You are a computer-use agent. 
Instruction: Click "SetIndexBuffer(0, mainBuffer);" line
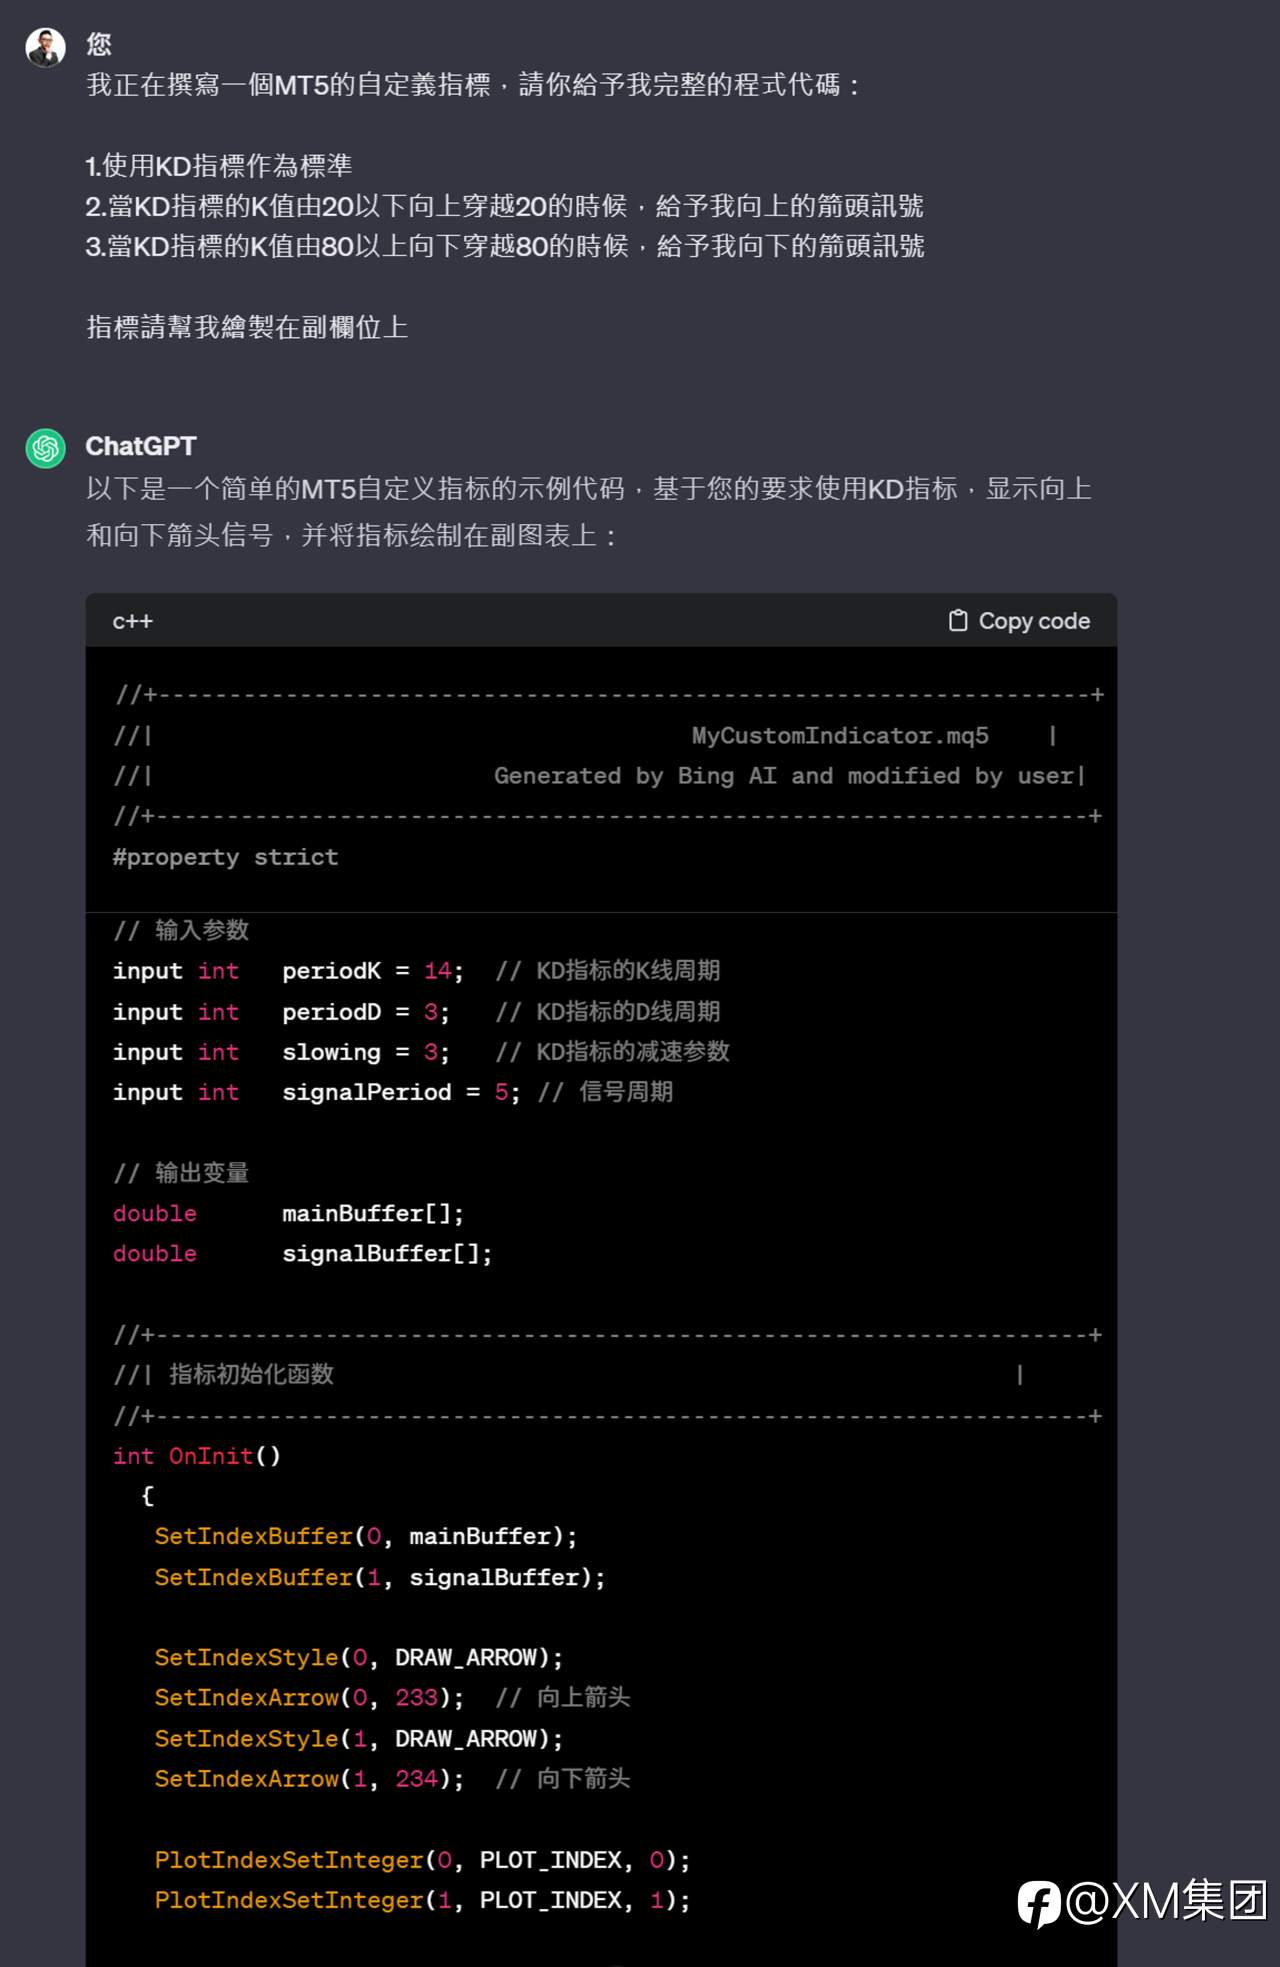[x=366, y=1537]
